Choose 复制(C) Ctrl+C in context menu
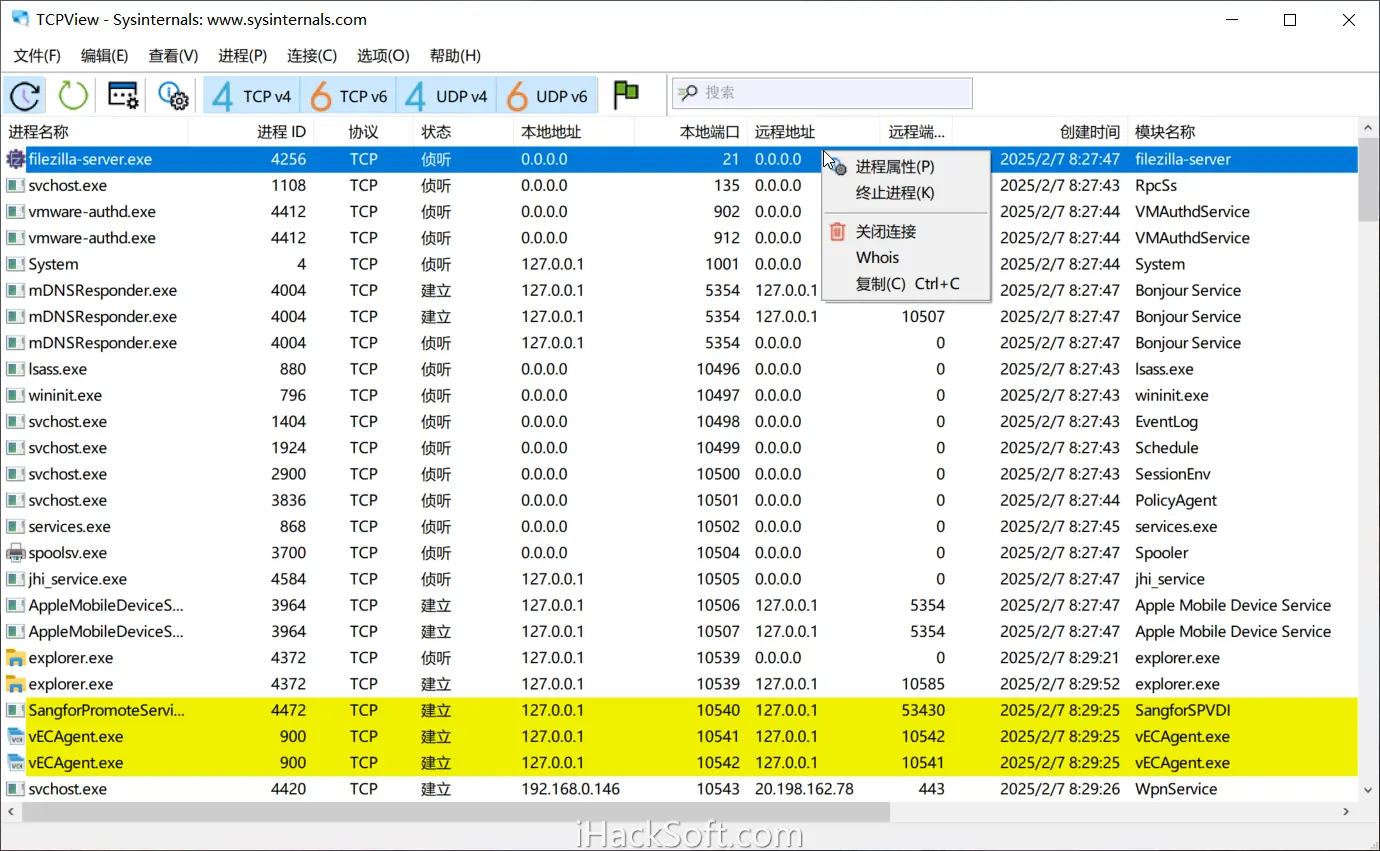 click(905, 284)
